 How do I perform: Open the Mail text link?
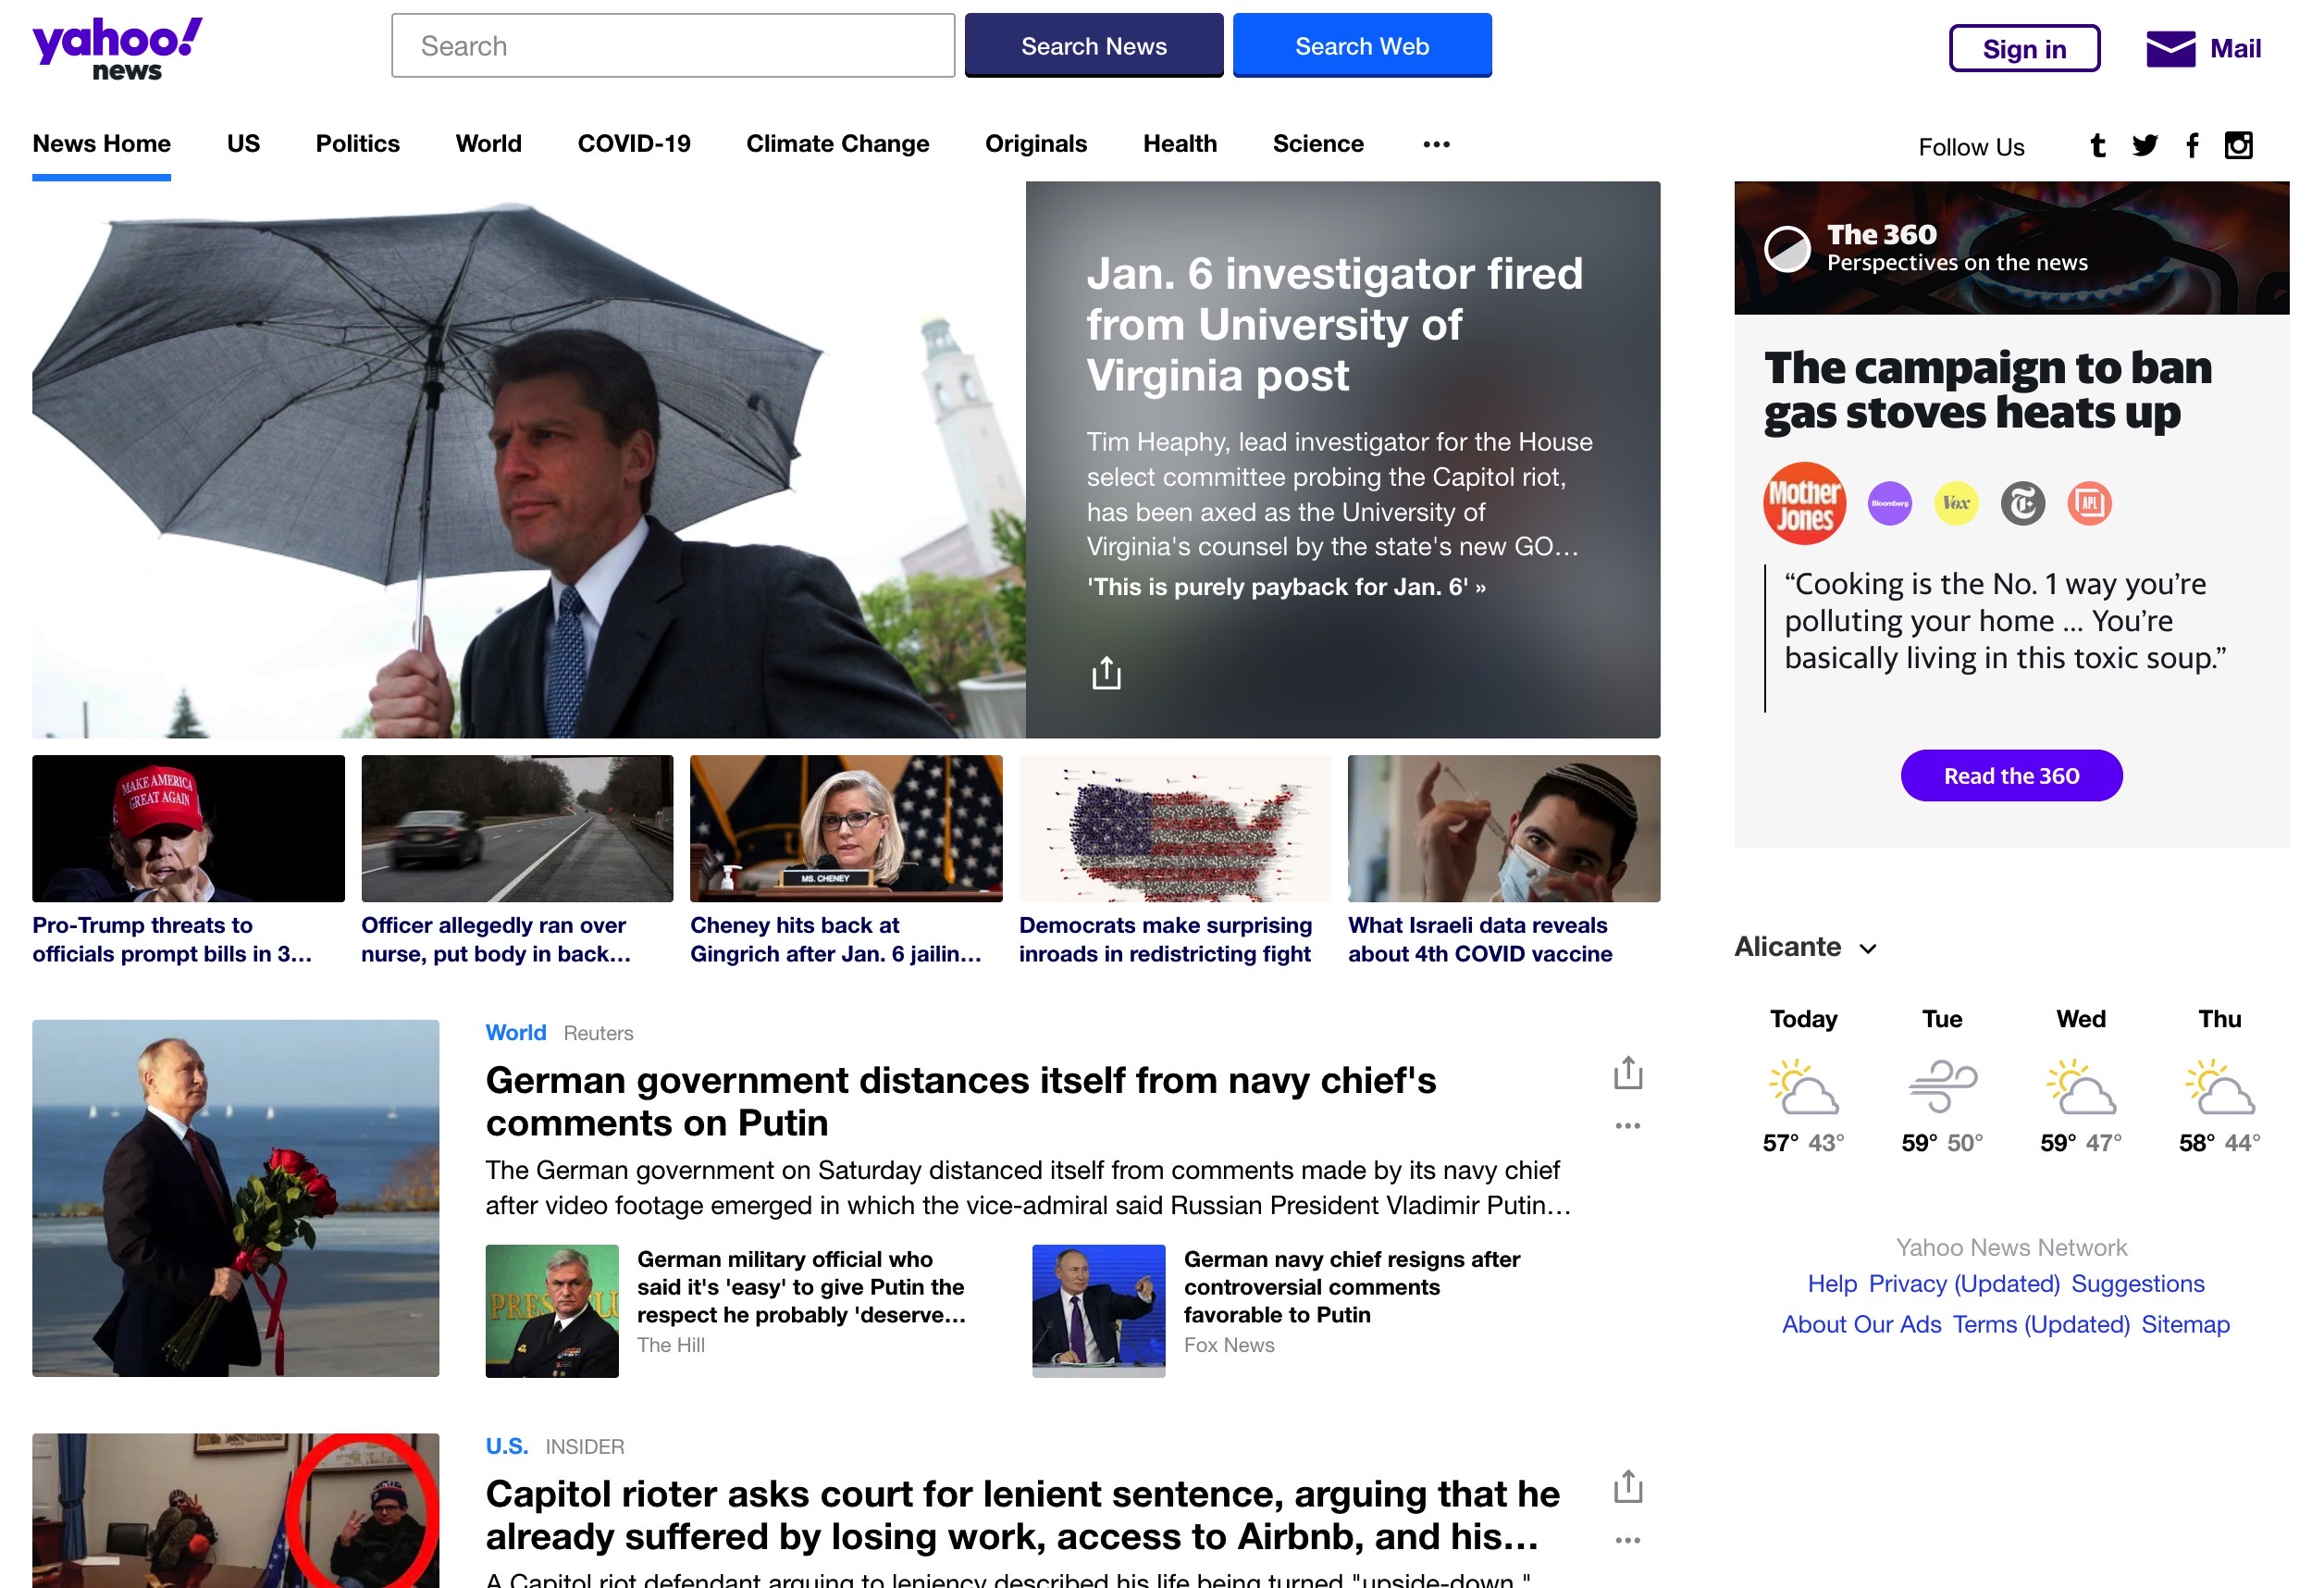coord(2234,48)
